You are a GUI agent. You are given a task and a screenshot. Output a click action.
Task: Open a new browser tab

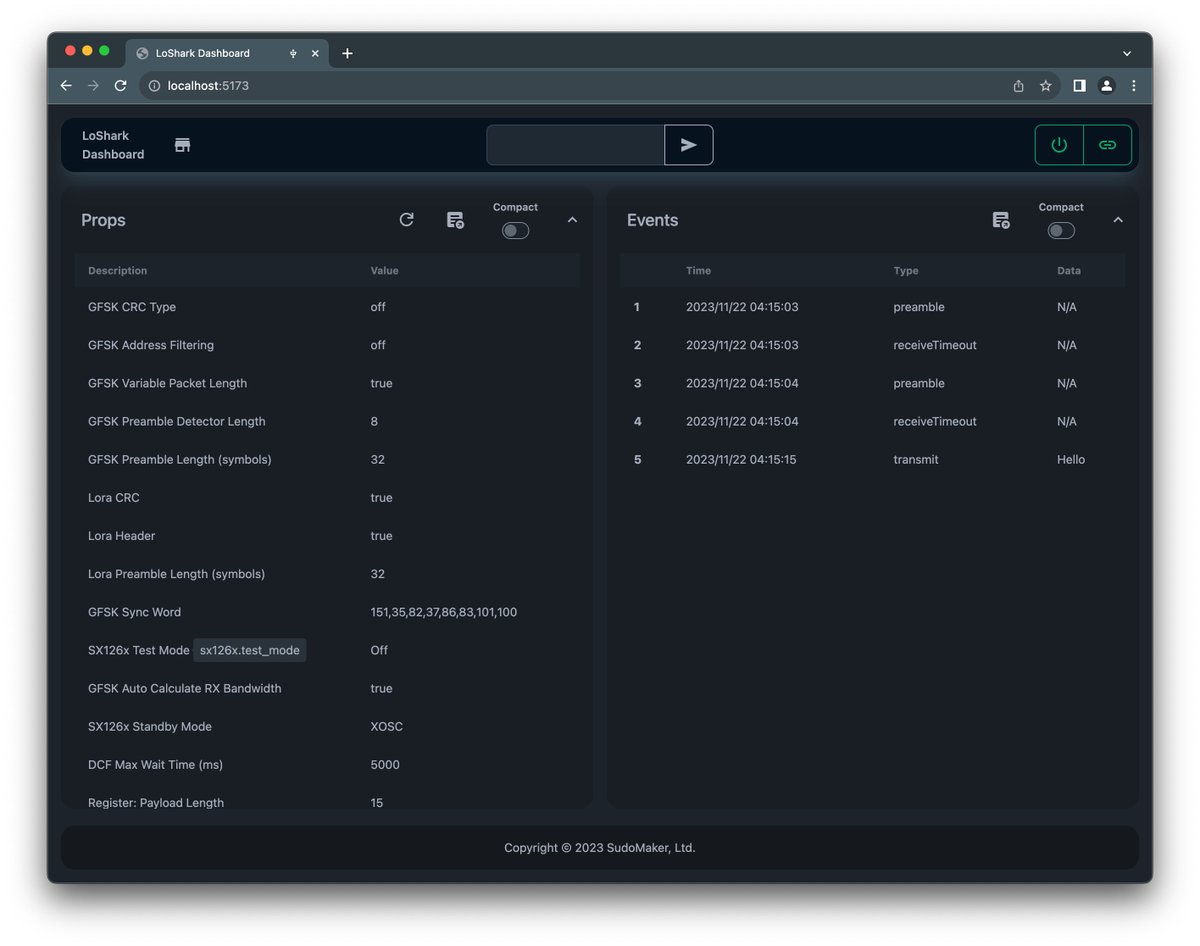tap(347, 53)
